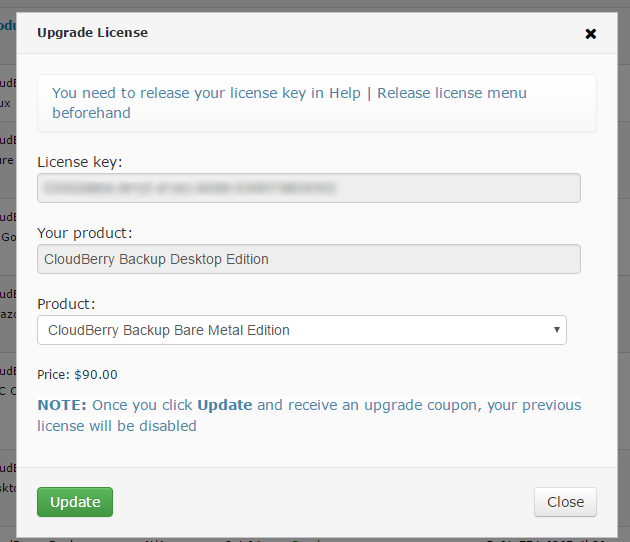630x542 pixels.
Task: Click the 'Your product:' label
Action: 84,233
